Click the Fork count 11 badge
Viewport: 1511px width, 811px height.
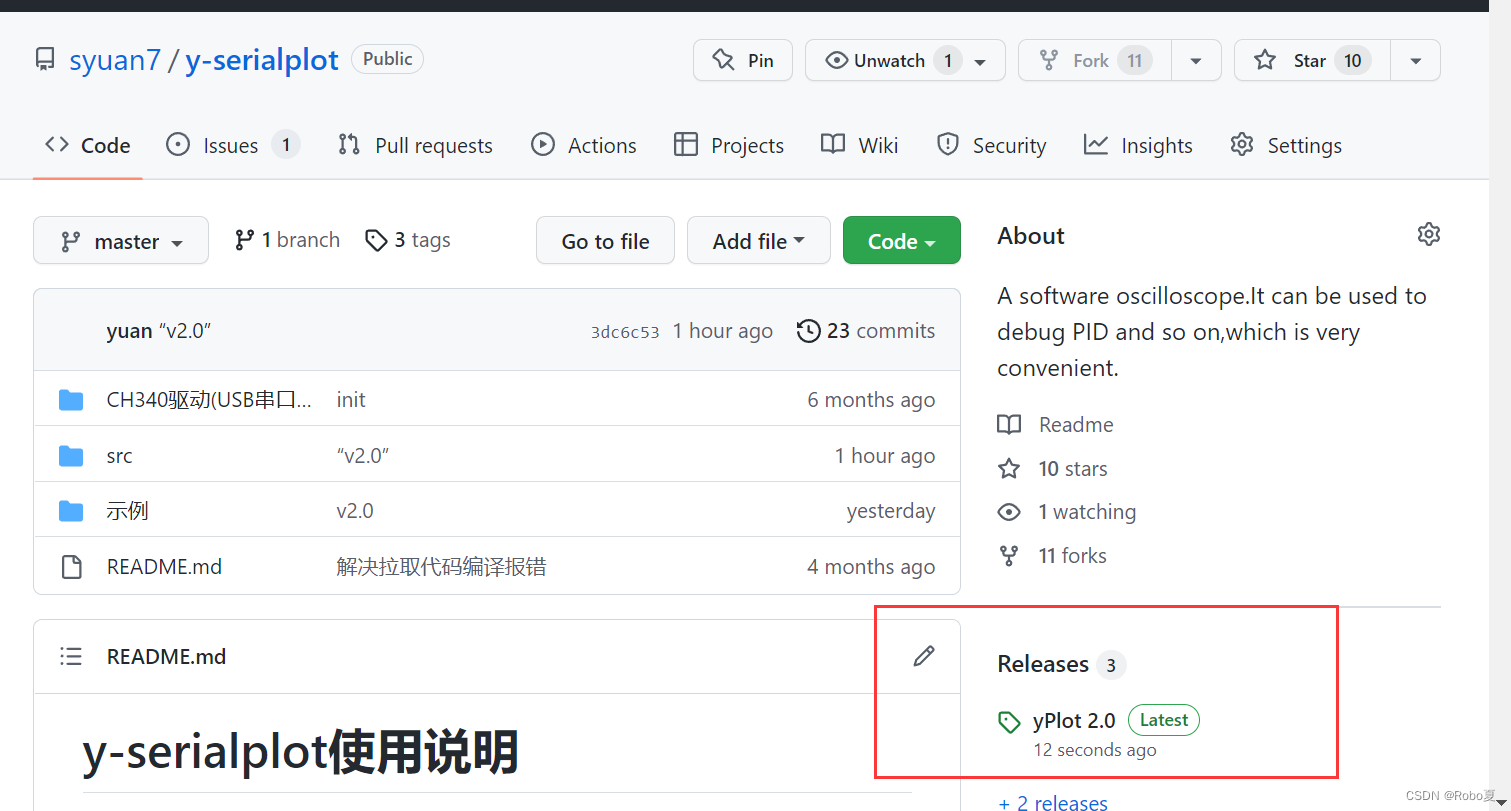[1135, 61]
